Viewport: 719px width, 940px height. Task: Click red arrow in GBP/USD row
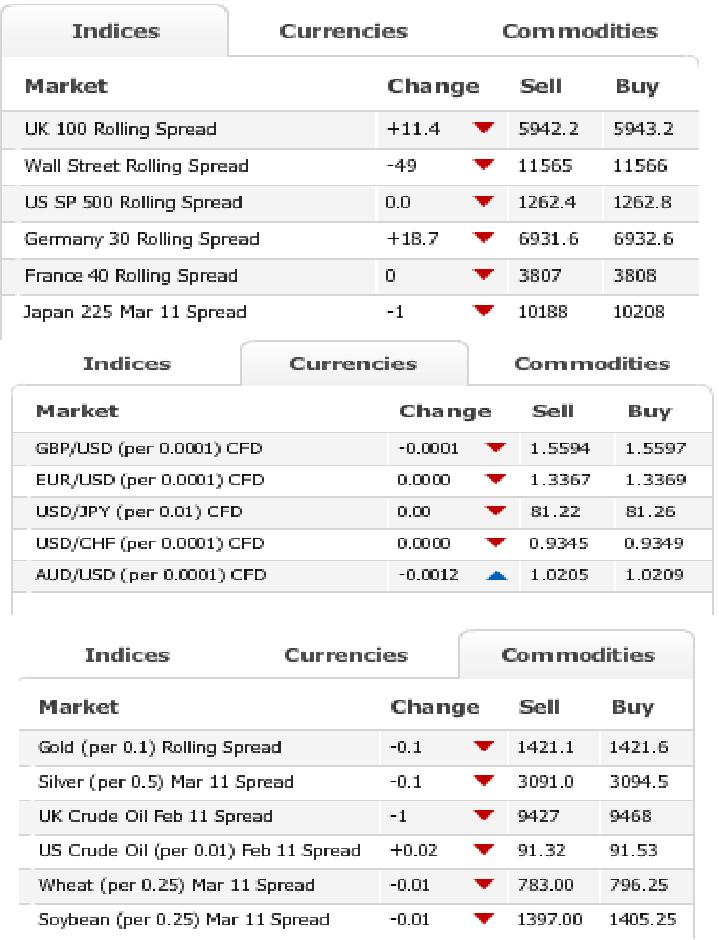(x=497, y=449)
